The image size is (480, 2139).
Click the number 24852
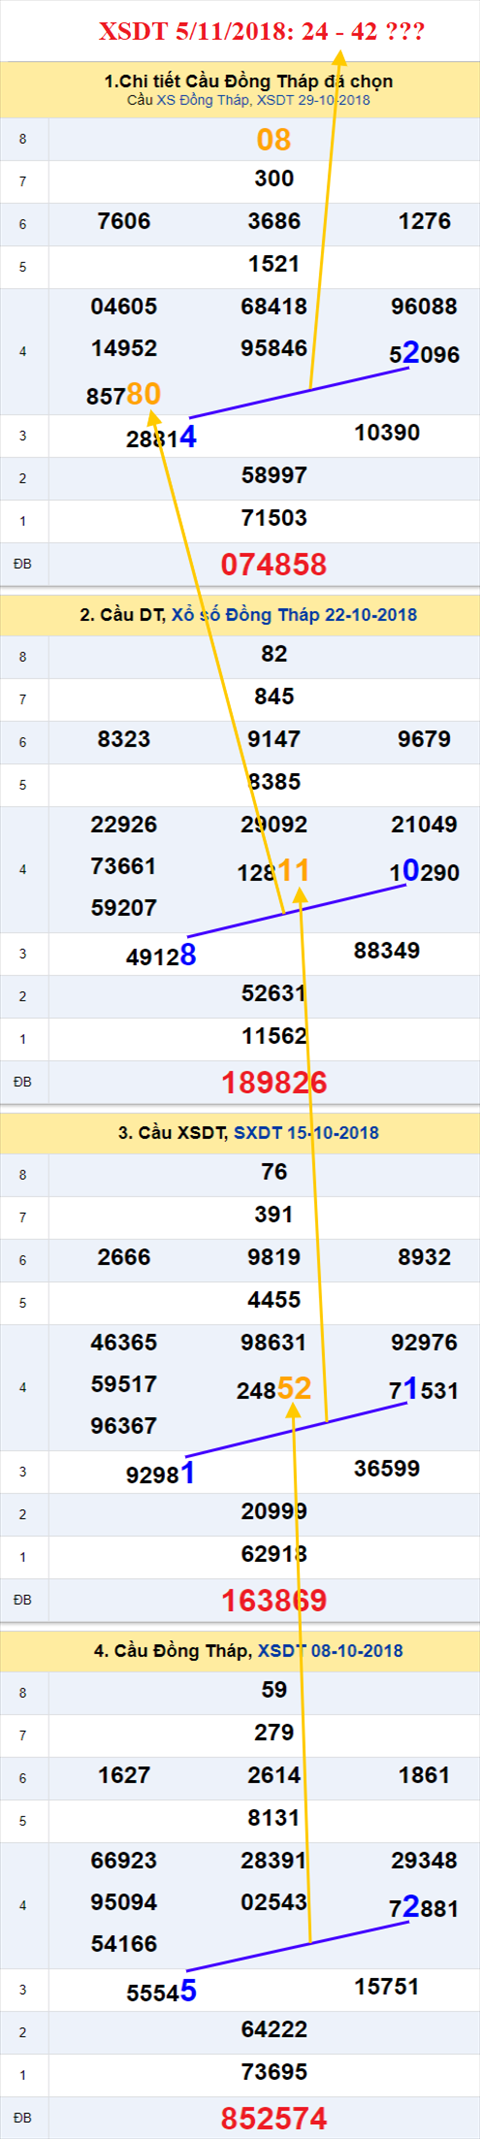tap(274, 1389)
